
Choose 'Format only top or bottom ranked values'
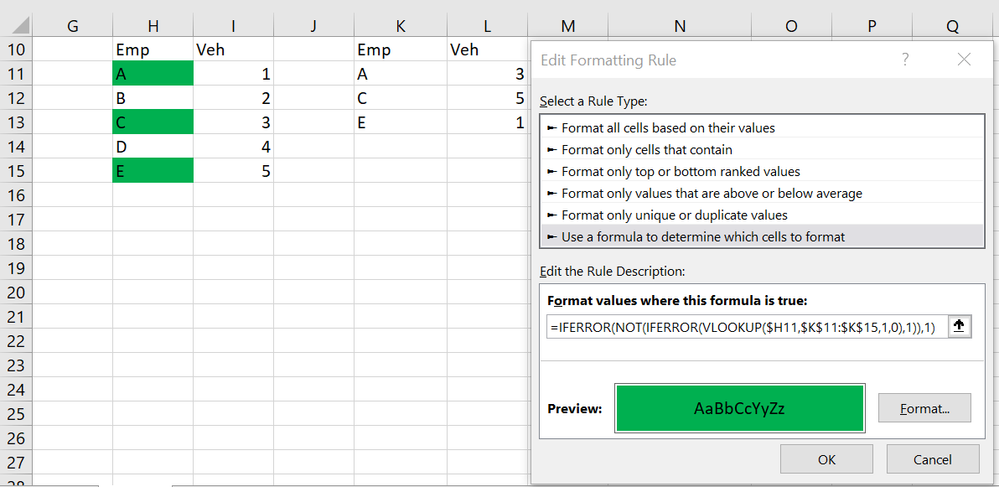click(x=681, y=172)
